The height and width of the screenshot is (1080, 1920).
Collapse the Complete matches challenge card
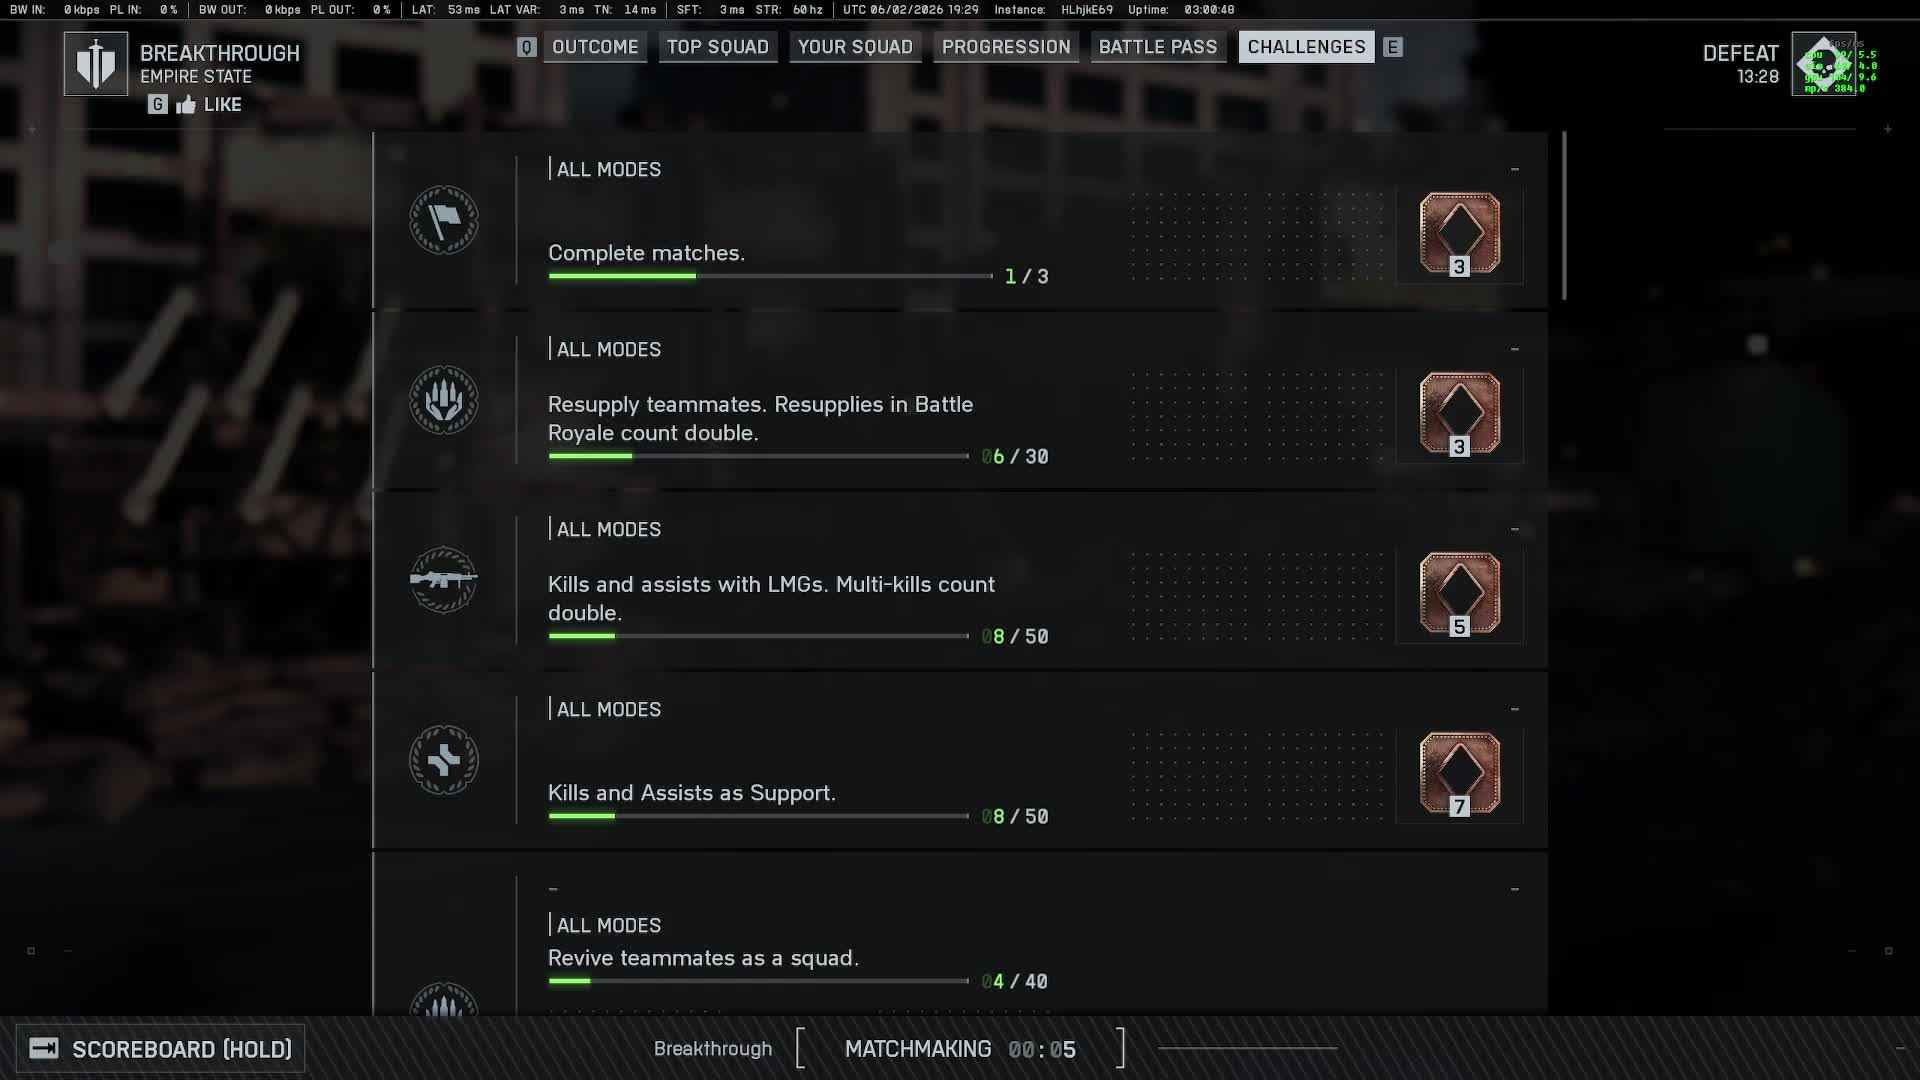(1515, 169)
